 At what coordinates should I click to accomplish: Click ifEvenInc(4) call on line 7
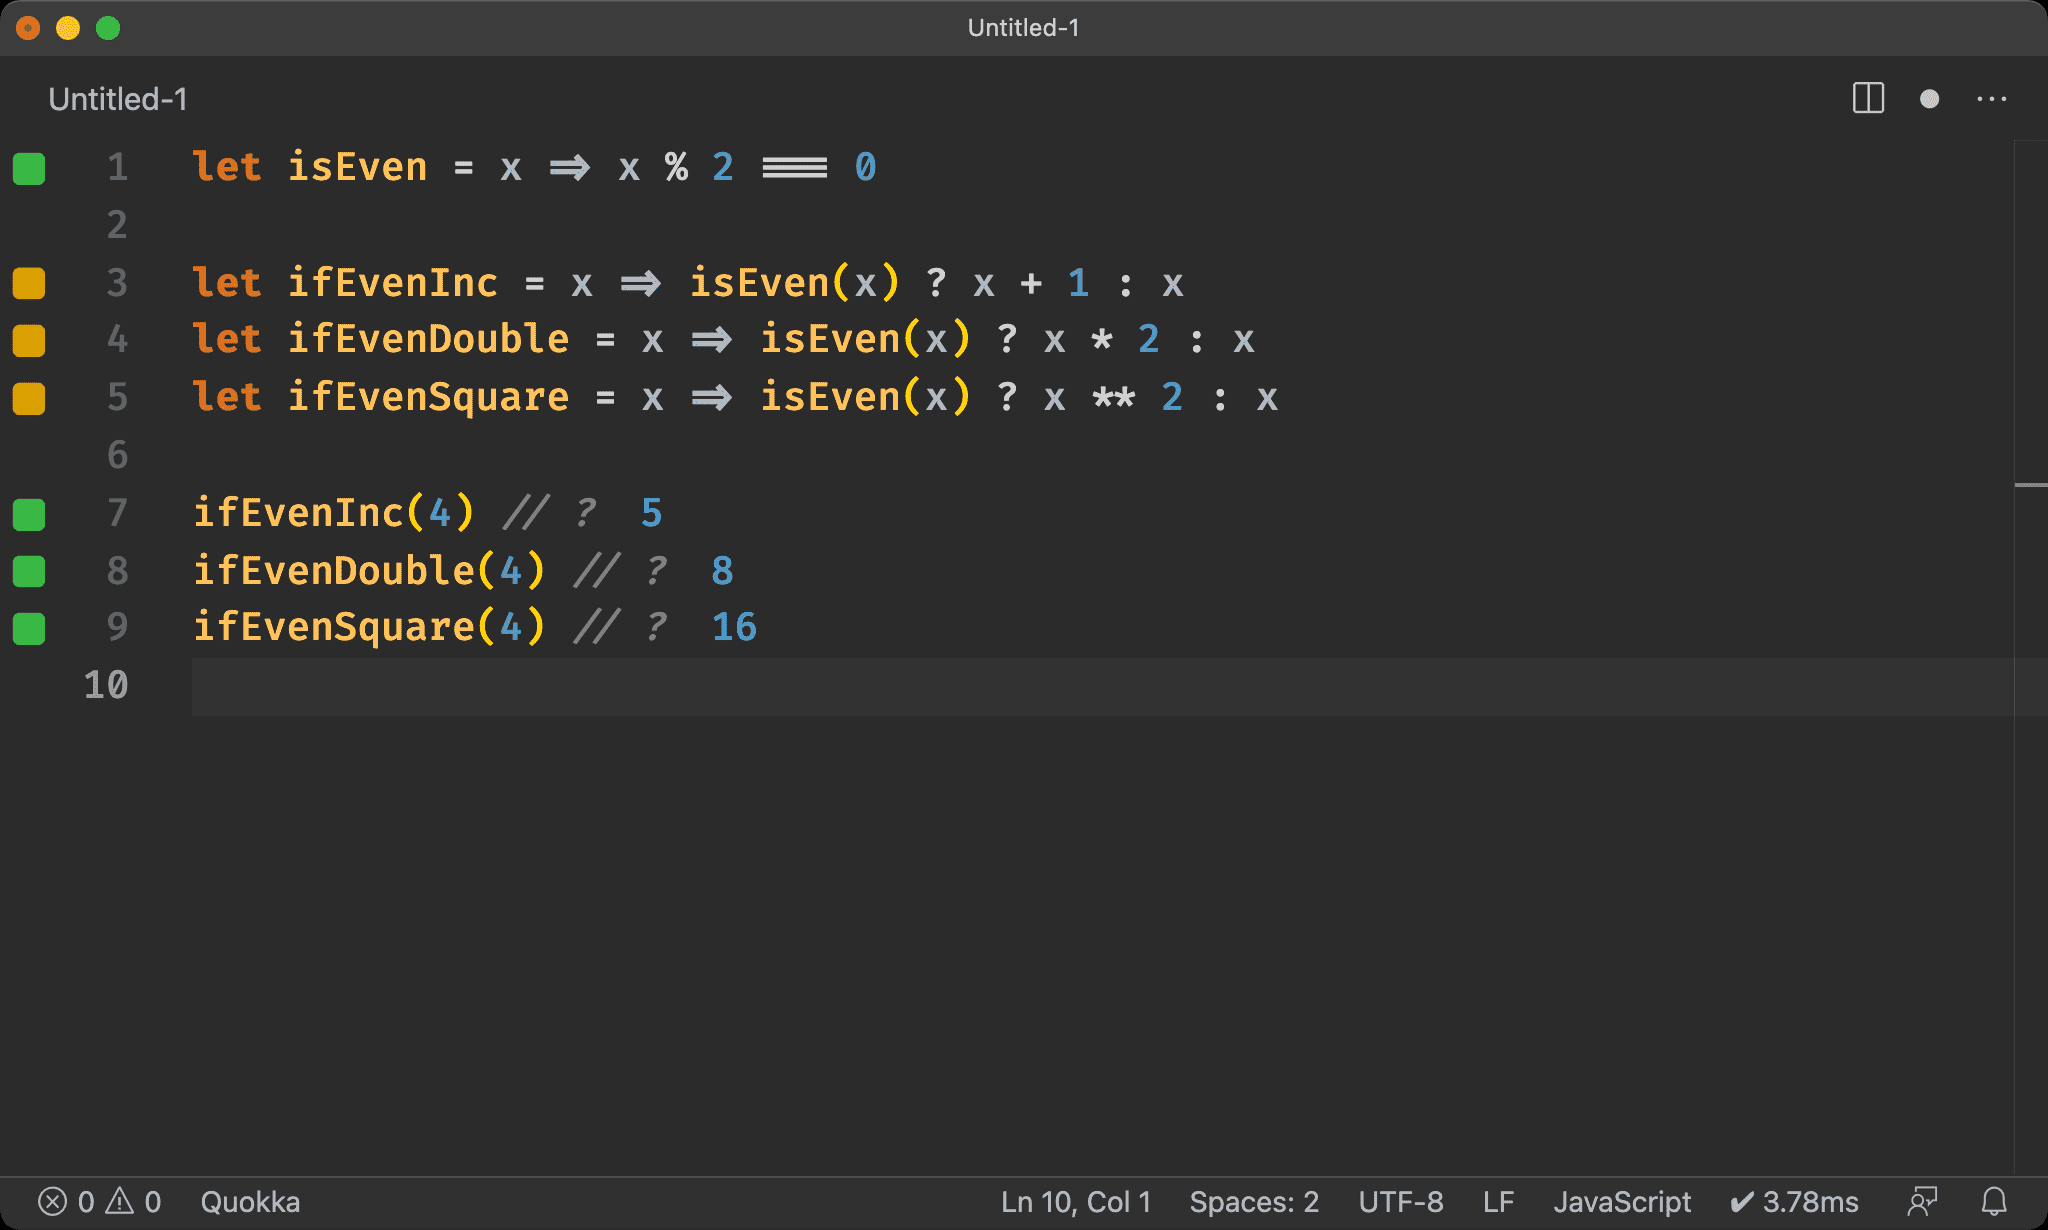point(333,513)
